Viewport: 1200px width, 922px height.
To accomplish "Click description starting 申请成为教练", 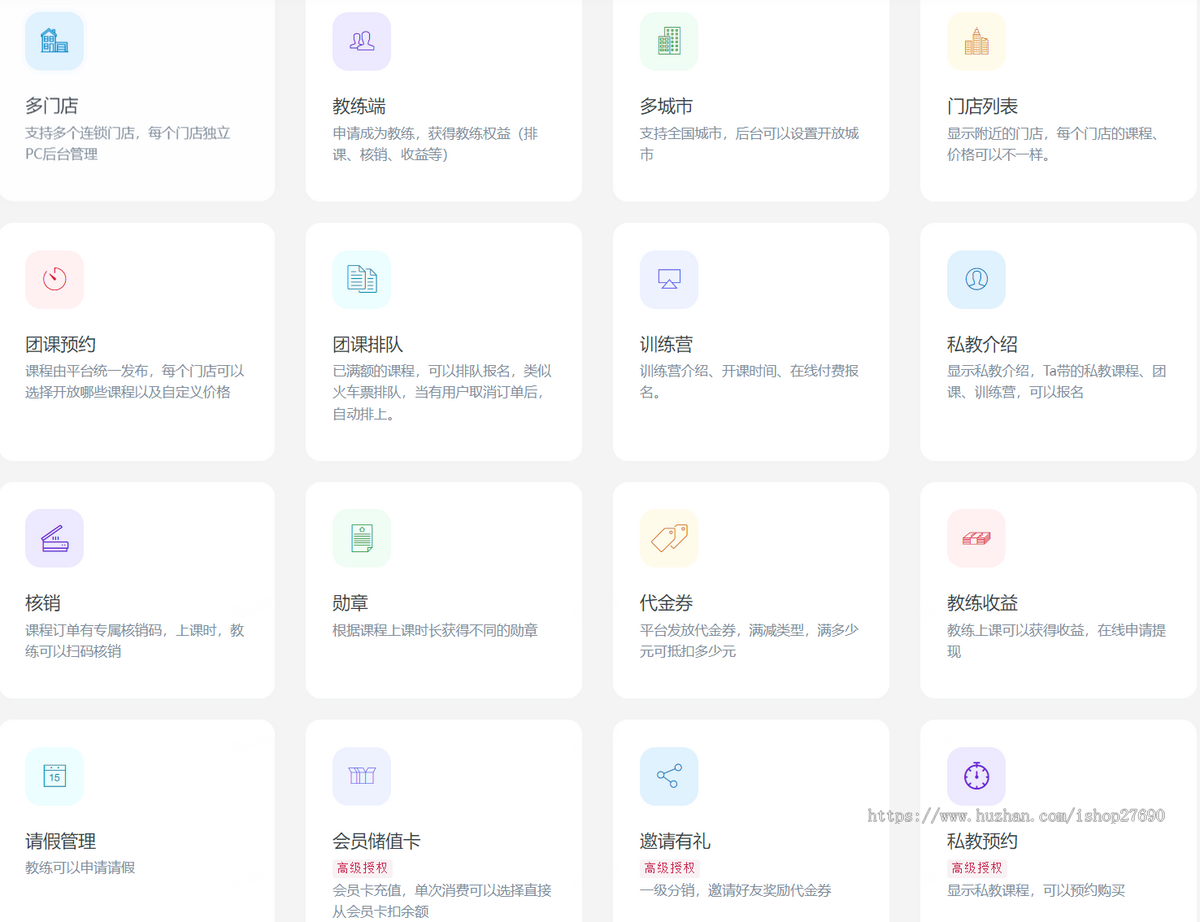I will [x=435, y=143].
